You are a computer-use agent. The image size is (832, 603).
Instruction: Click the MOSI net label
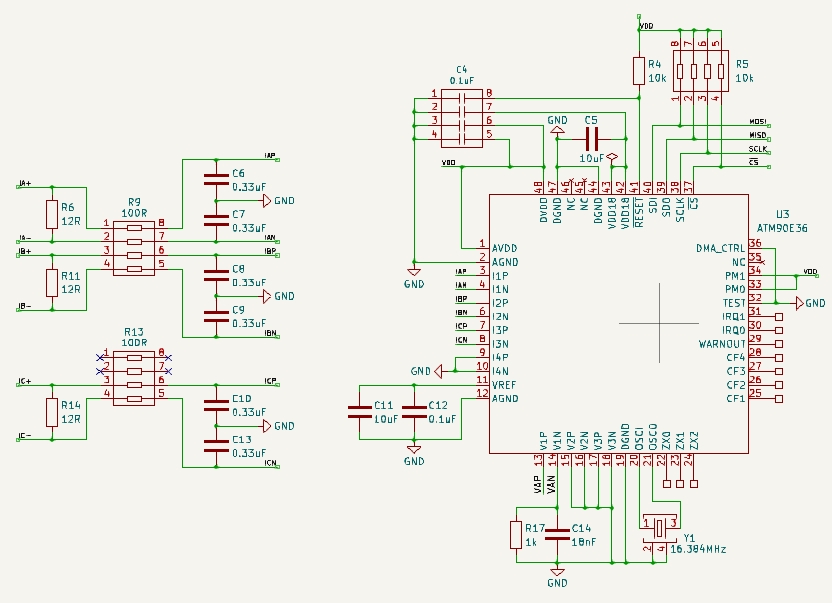tap(758, 122)
